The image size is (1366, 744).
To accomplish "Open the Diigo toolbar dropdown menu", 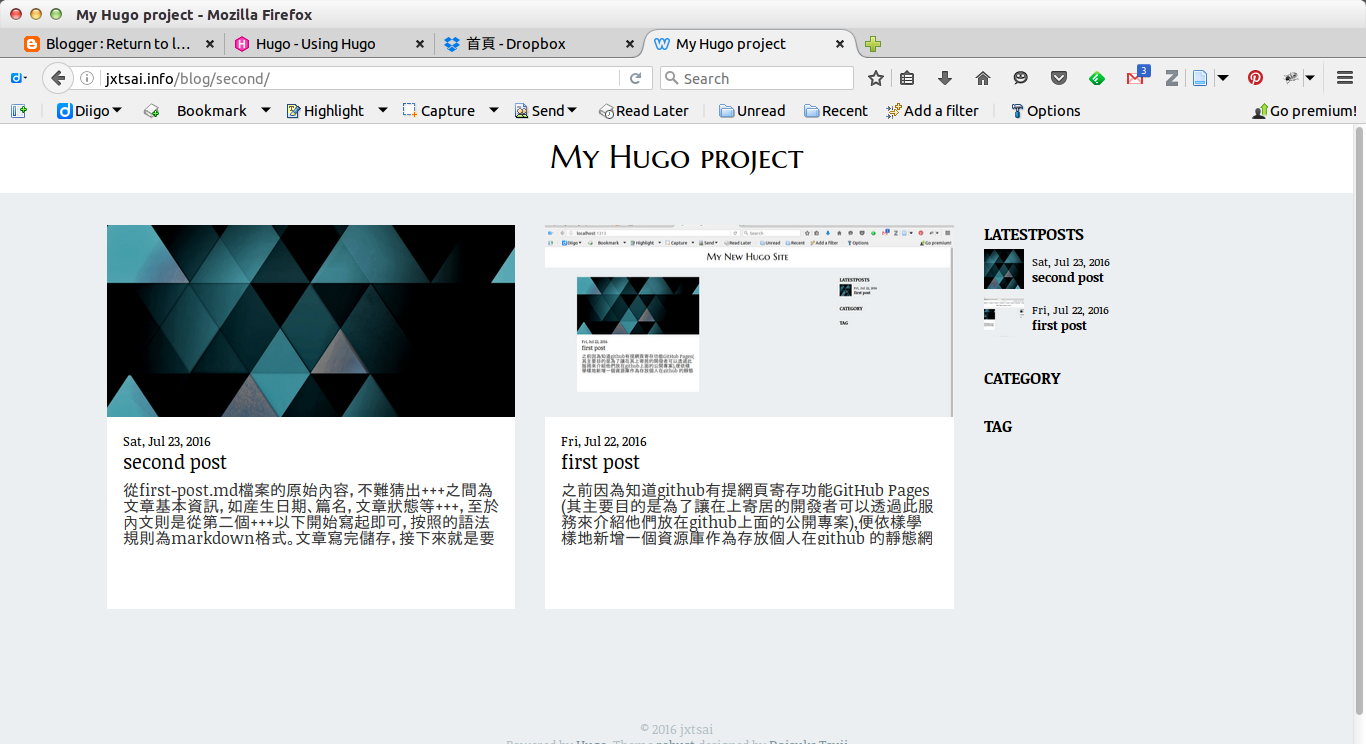I will click(90, 111).
